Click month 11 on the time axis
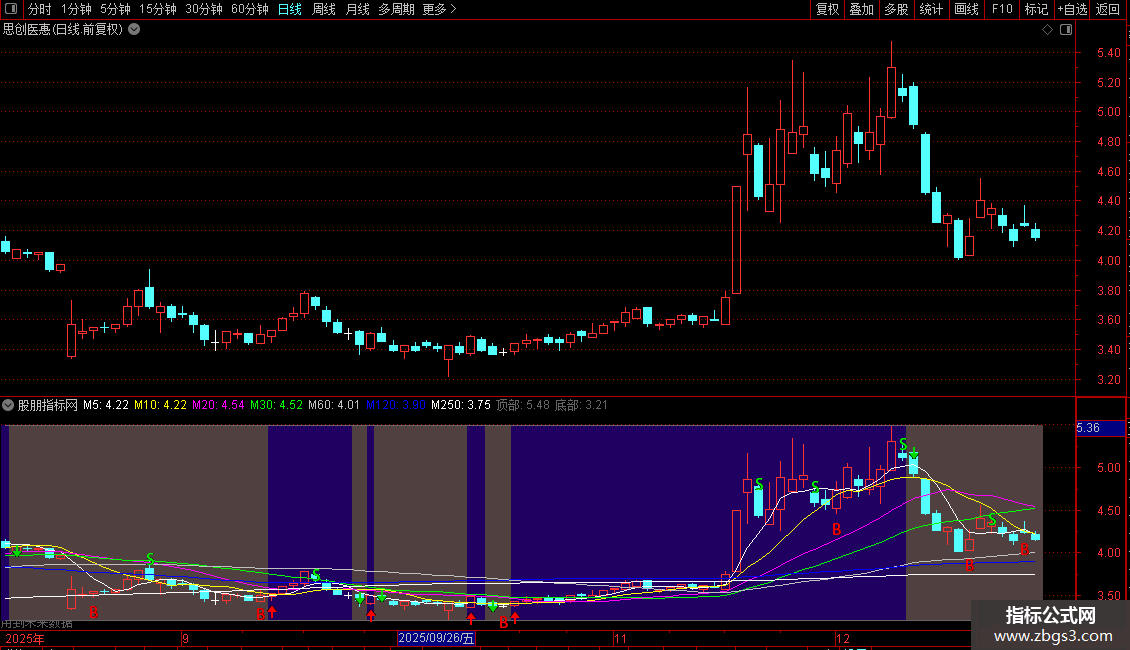1130x650 pixels. click(620, 638)
